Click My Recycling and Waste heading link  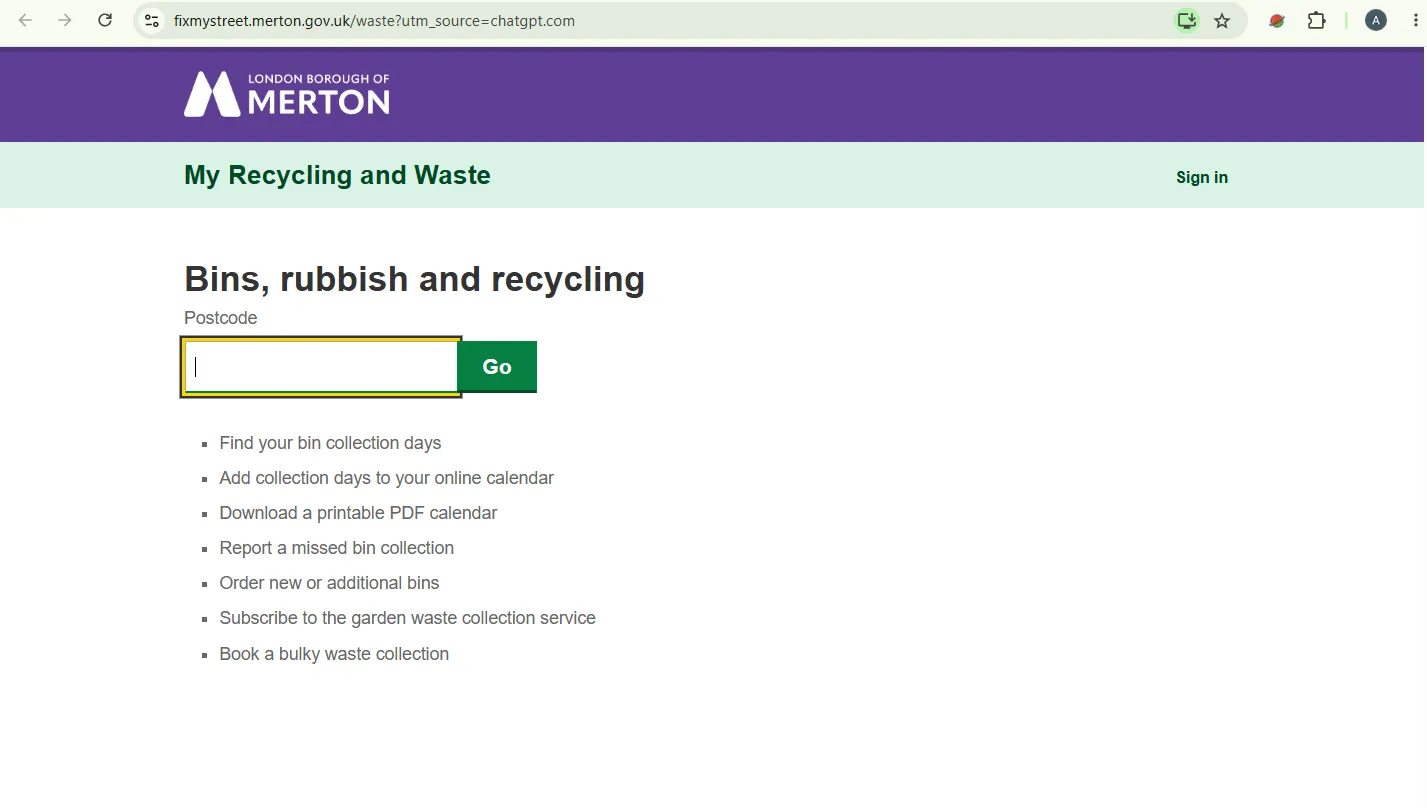coord(337,175)
